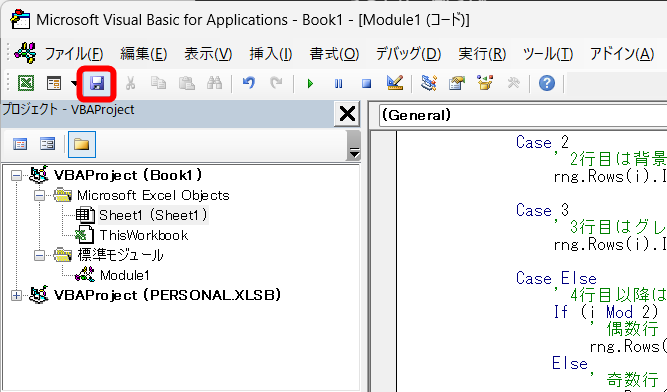This screenshot has width=667, height=392.
Task: Click the Case 2 code line
Action: [542, 142]
